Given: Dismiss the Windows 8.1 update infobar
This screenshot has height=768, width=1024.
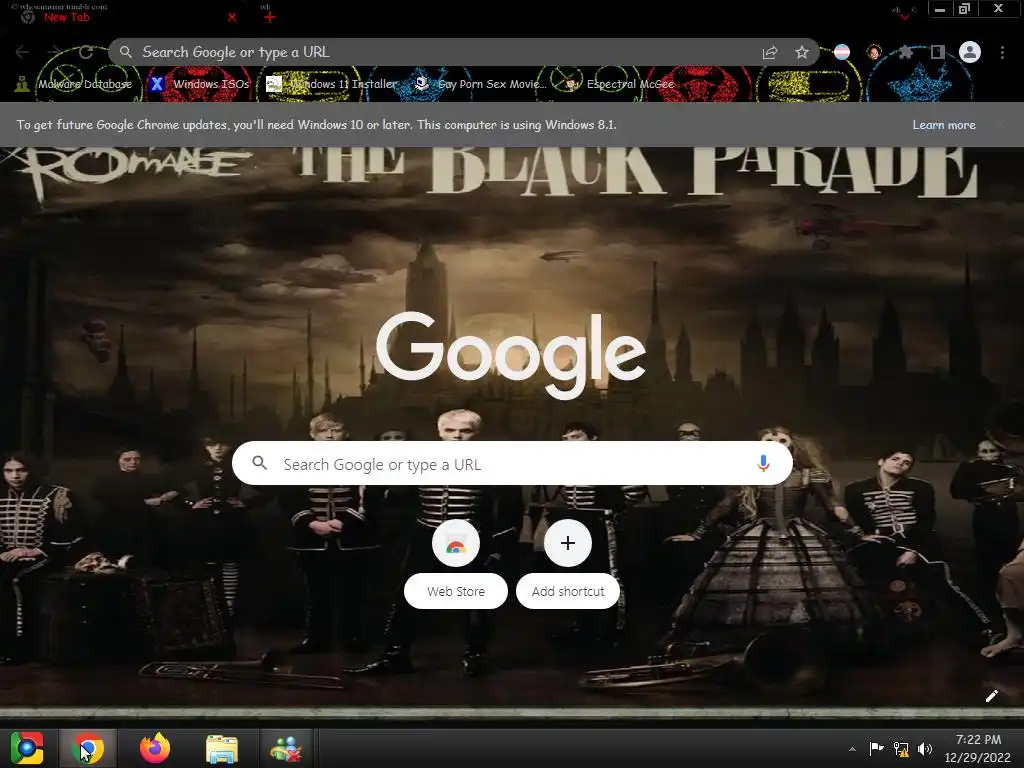Looking at the screenshot, I should coord(1000,125).
